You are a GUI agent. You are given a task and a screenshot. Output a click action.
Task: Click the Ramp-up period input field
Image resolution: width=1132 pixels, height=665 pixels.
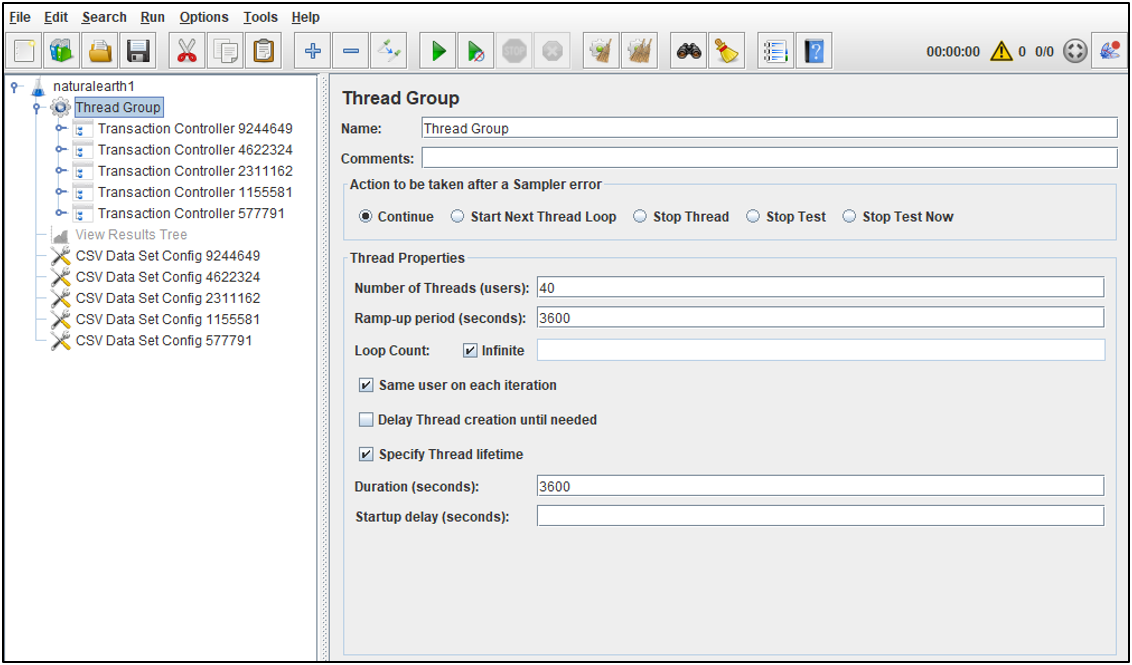[x=820, y=318]
